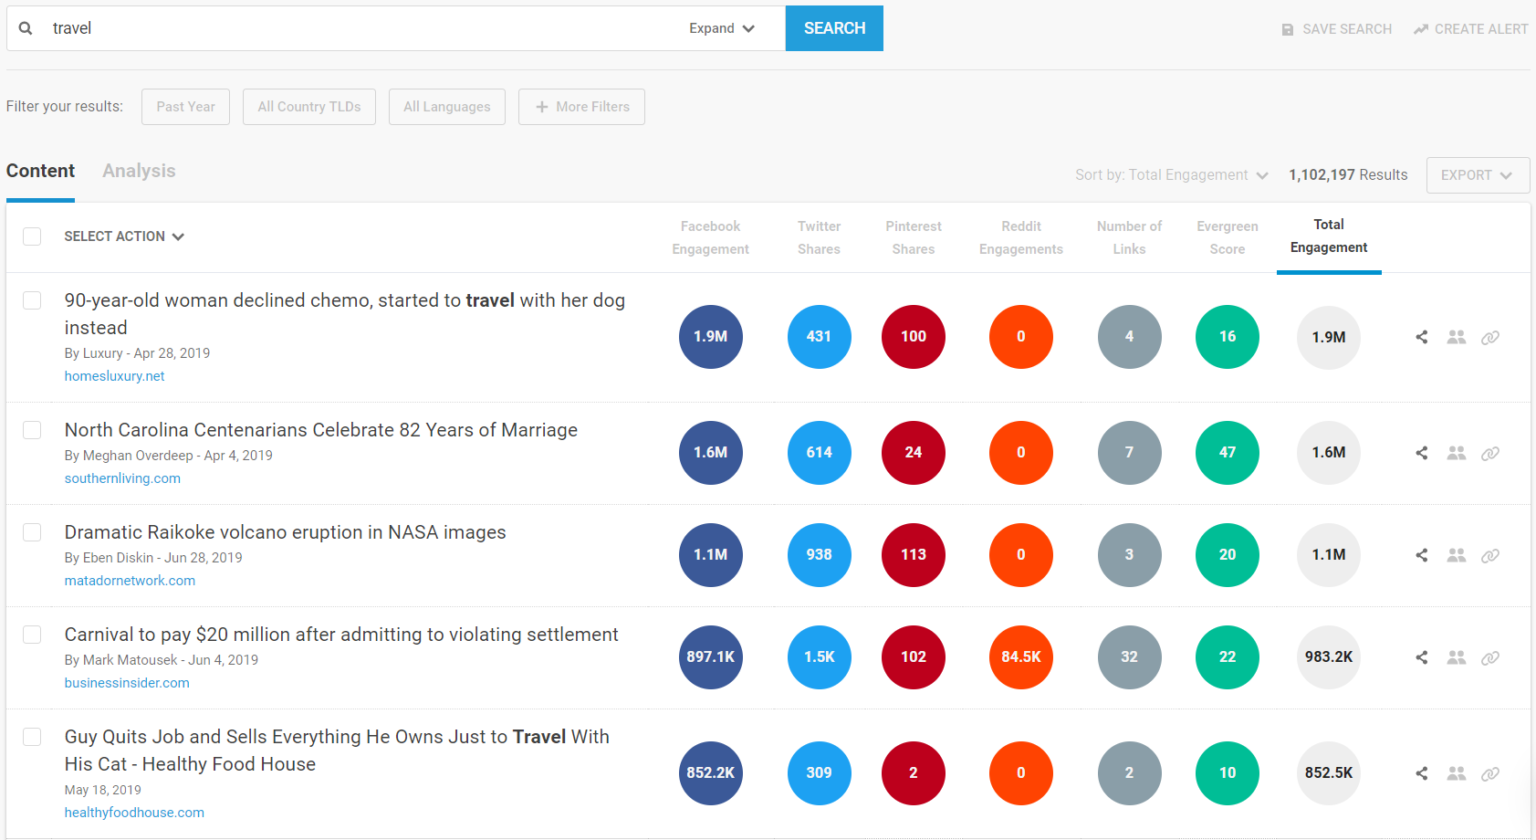Open the businessinsider.com source link
1536x840 pixels.
pos(127,683)
